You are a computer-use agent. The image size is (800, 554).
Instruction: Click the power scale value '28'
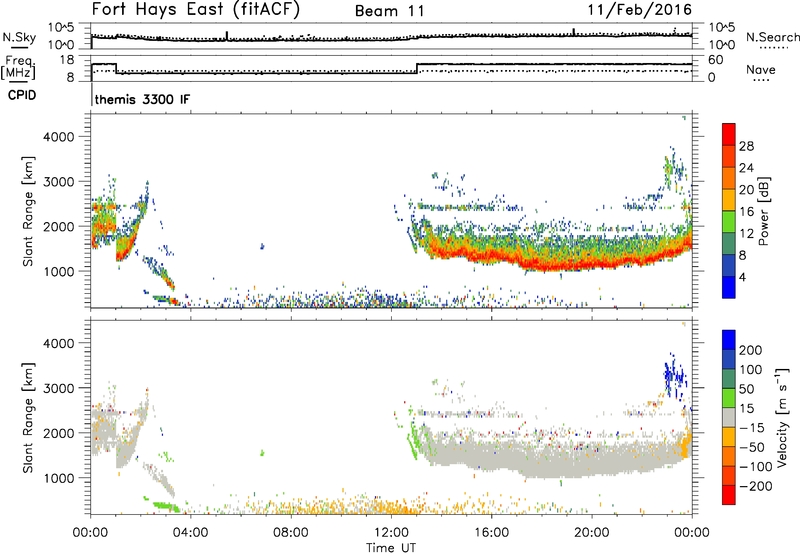(746, 146)
